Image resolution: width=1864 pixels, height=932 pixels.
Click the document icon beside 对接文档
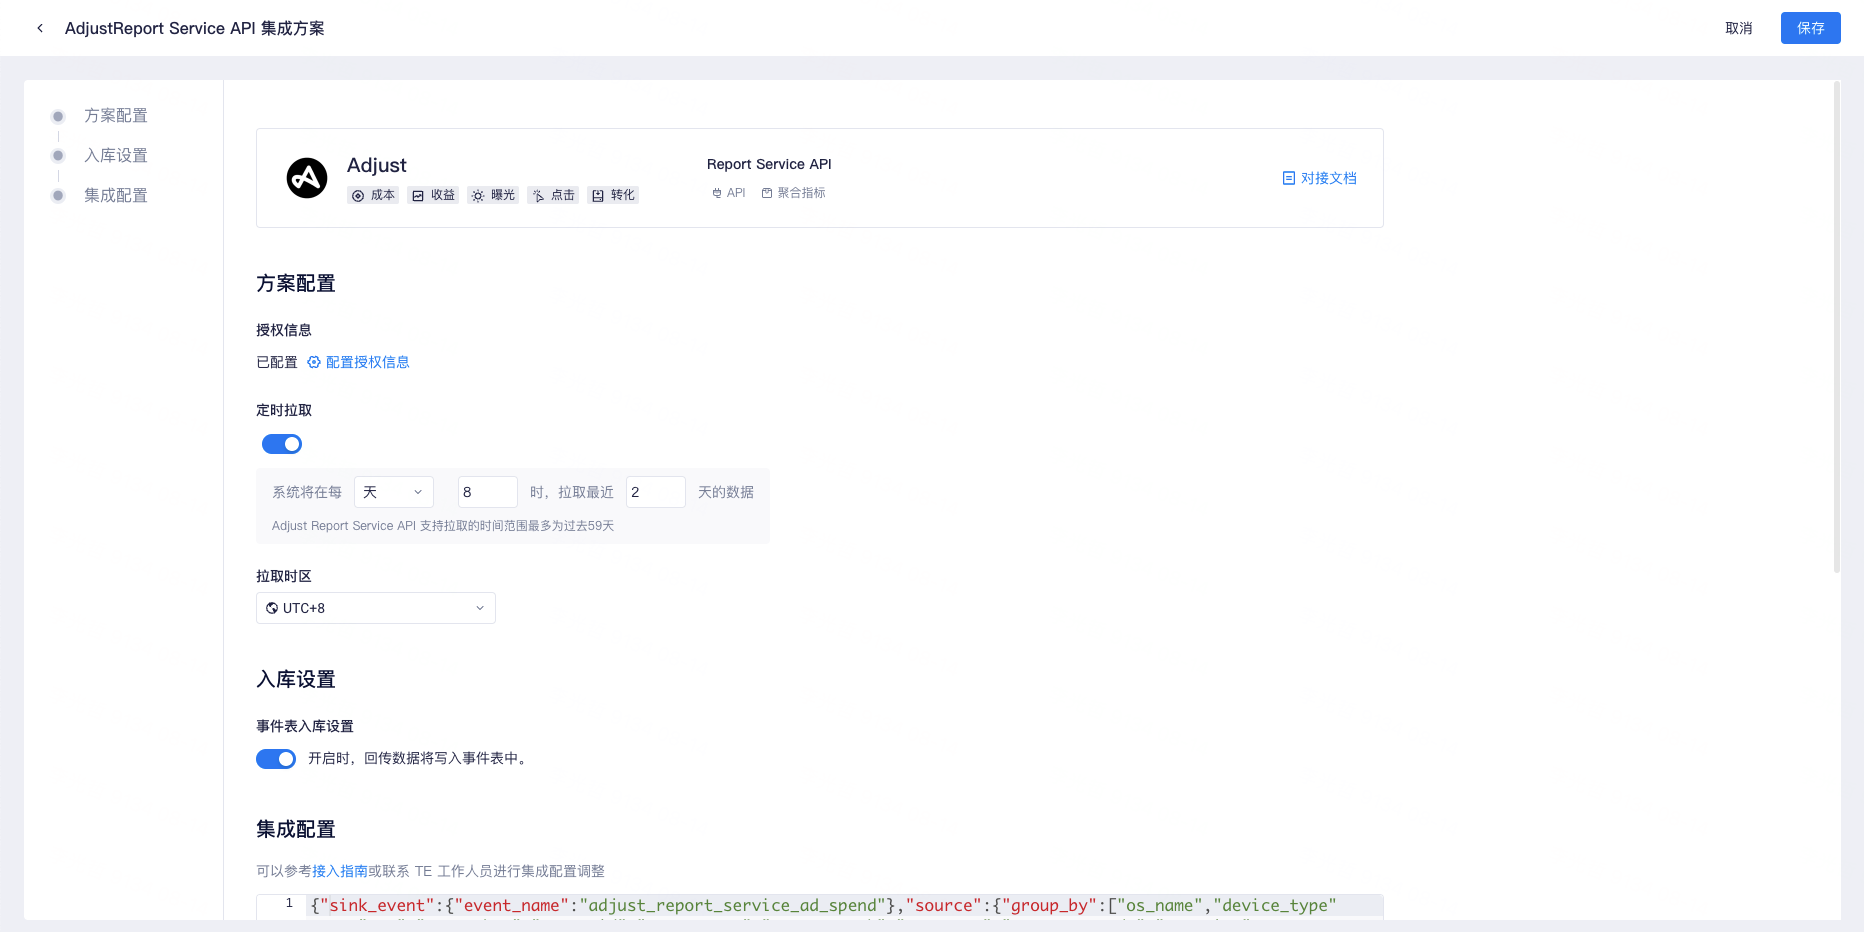tap(1289, 178)
